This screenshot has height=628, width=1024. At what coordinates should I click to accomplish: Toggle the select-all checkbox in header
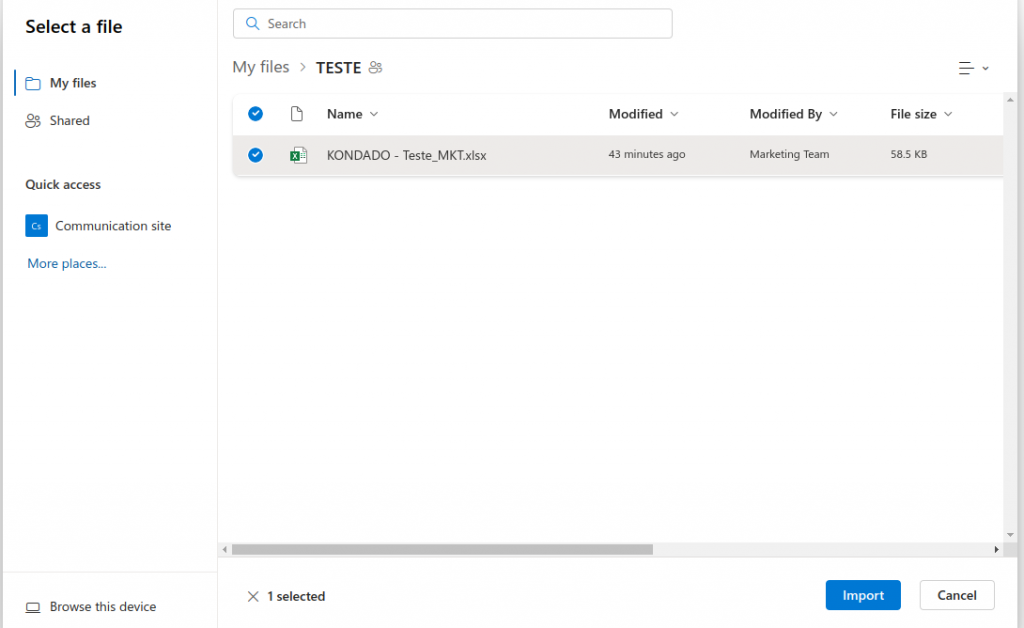tap(255, 114)
